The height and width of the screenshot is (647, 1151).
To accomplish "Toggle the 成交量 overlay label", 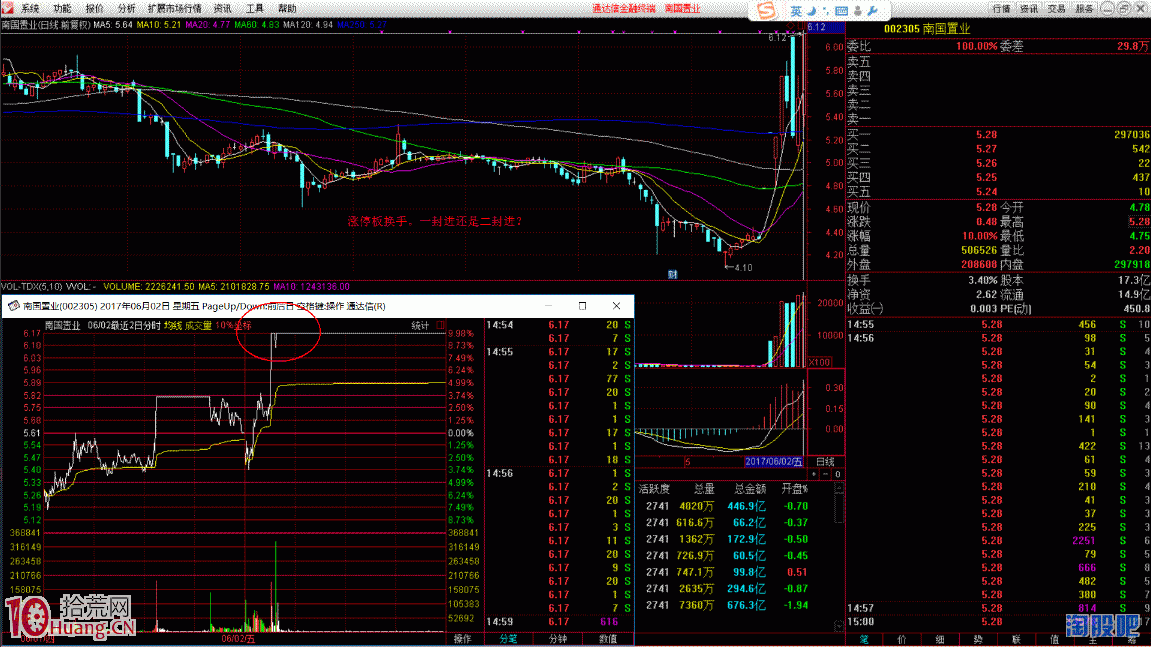I will [196, 326].
